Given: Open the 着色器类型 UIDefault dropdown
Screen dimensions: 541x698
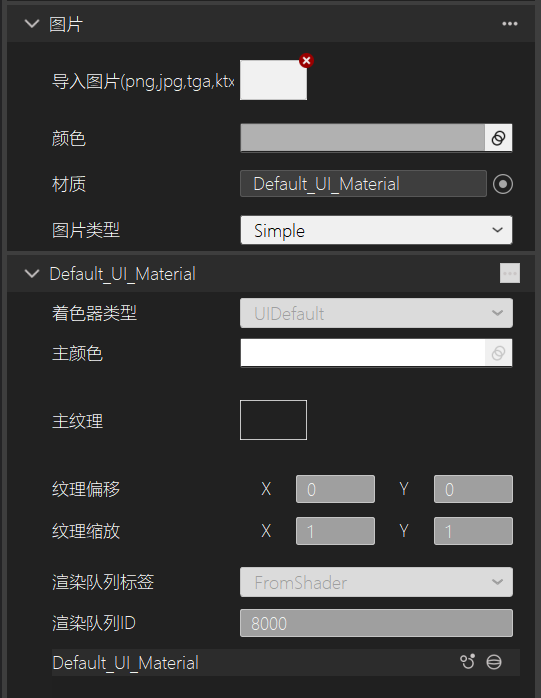Looking at the screenshot, I should tap(376, 313).
